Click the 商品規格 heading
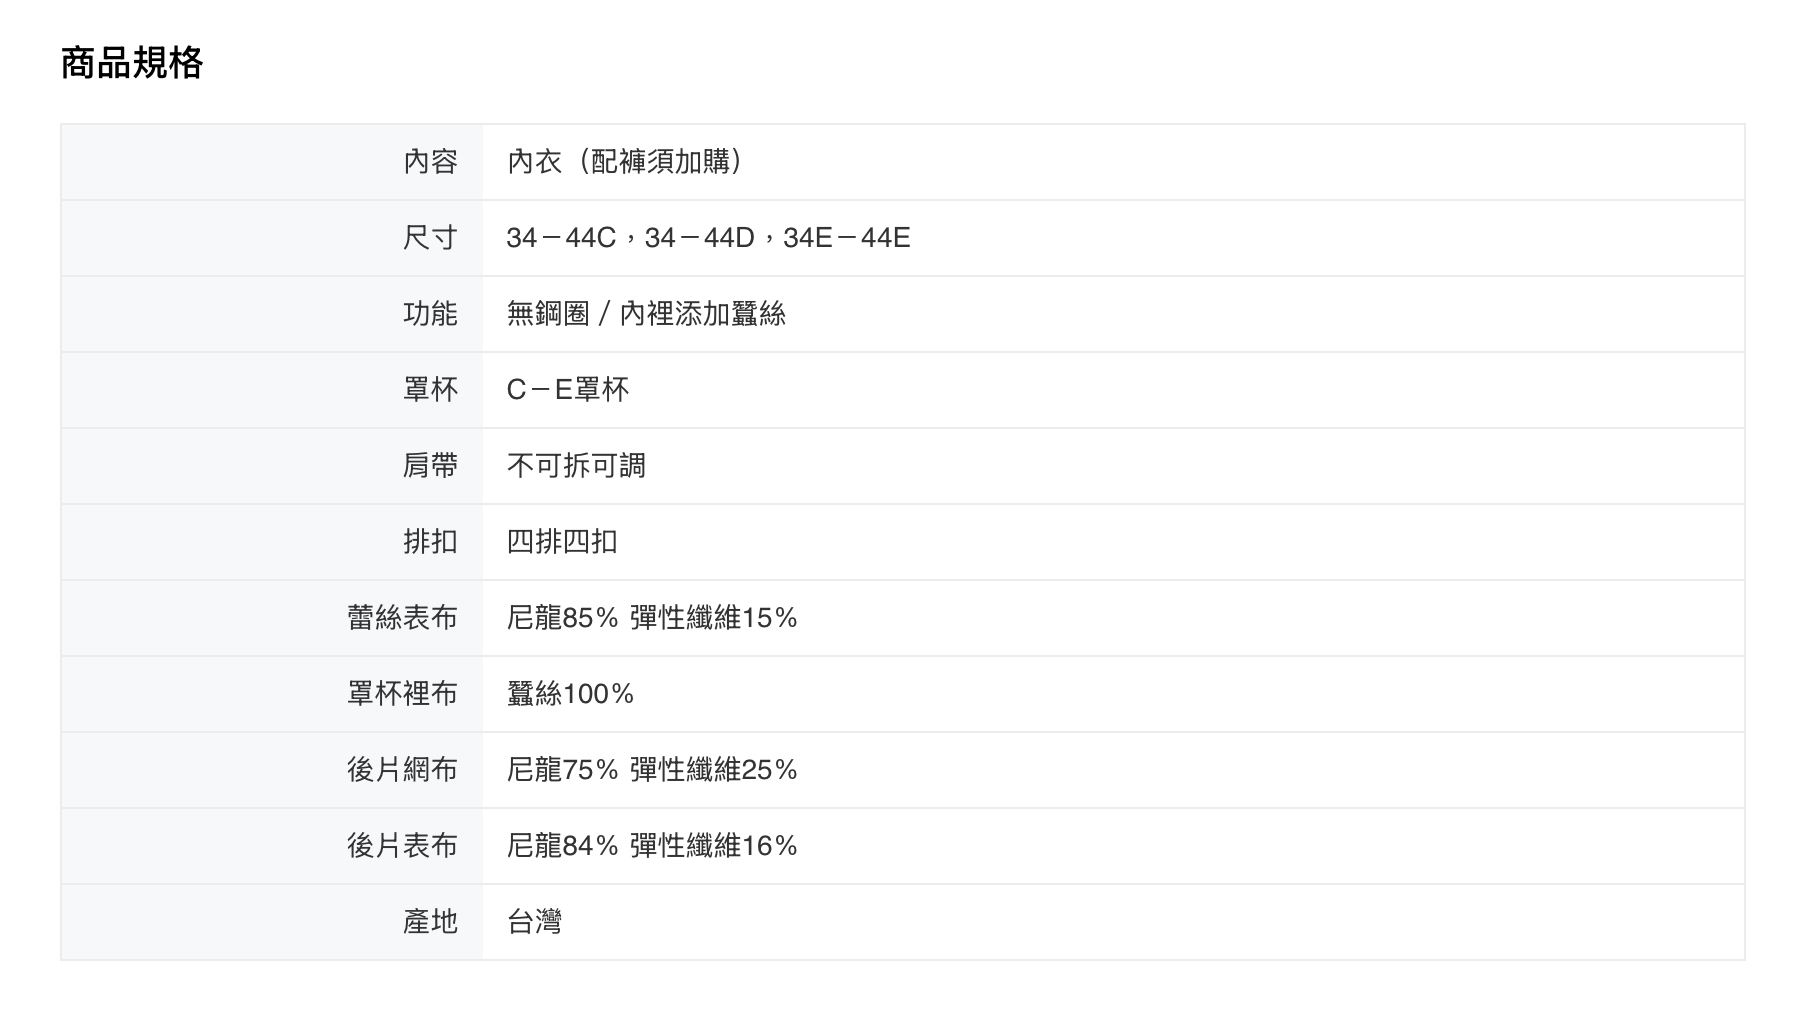1809x1031 pixels. click(132, 63)
